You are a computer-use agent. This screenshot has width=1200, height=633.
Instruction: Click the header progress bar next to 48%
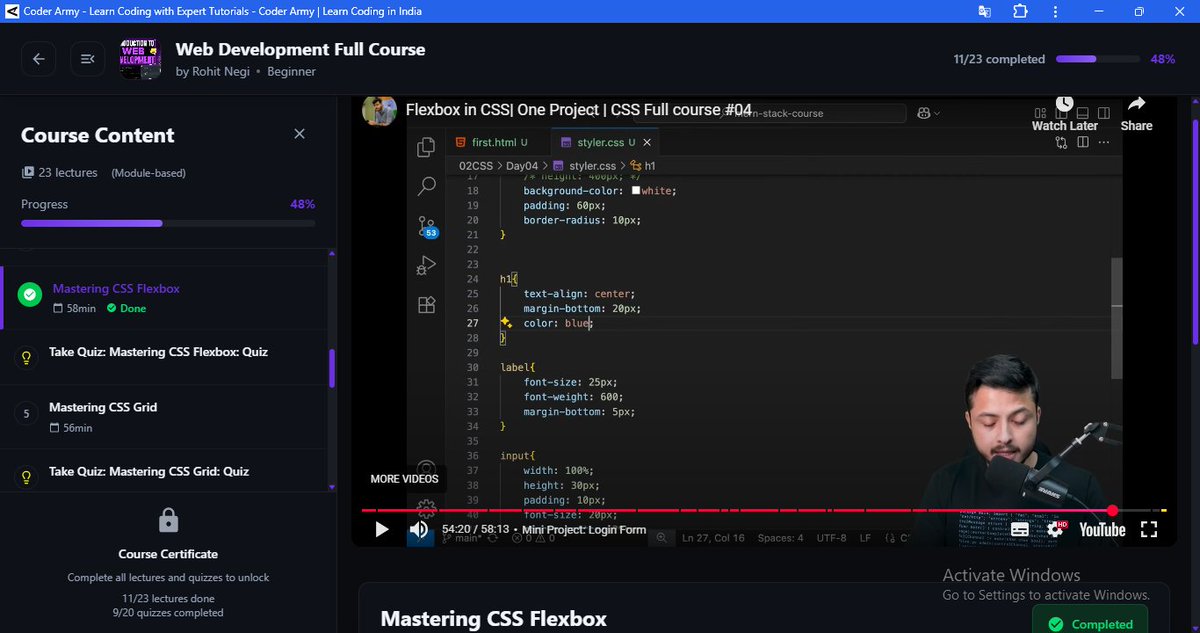(1097, 59)
